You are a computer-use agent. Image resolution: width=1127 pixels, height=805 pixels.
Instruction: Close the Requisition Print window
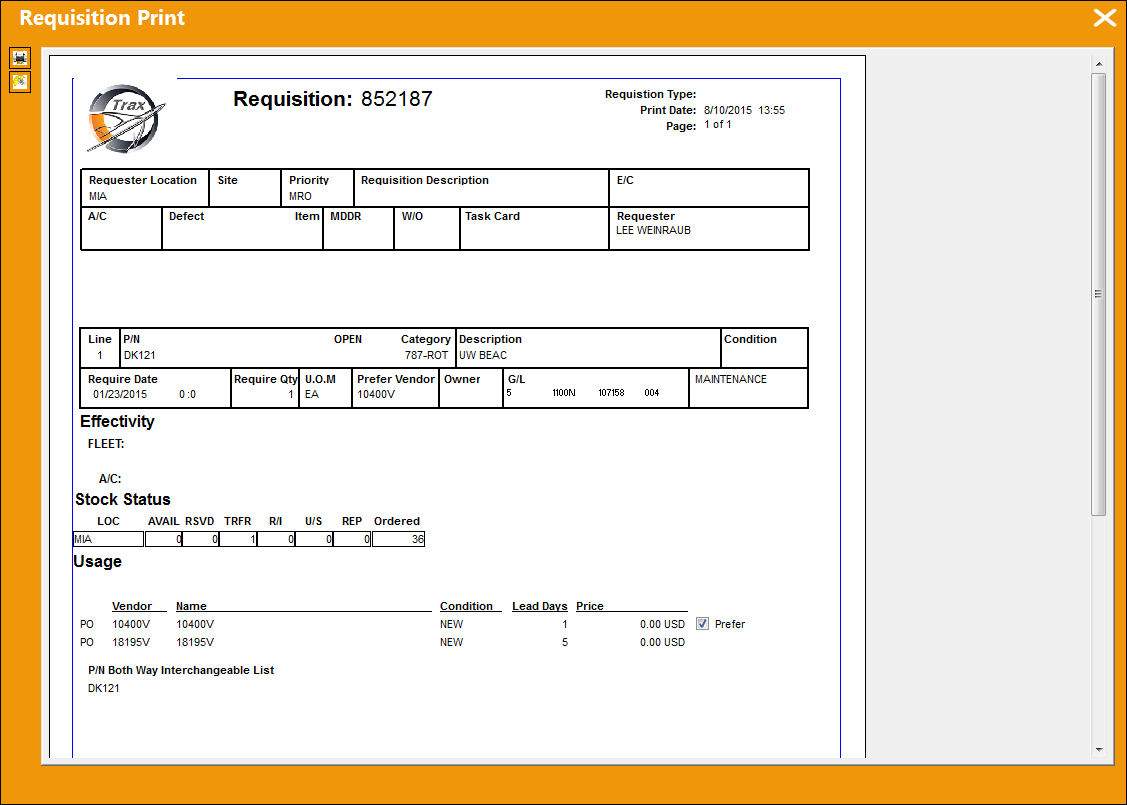(1104, 18)
